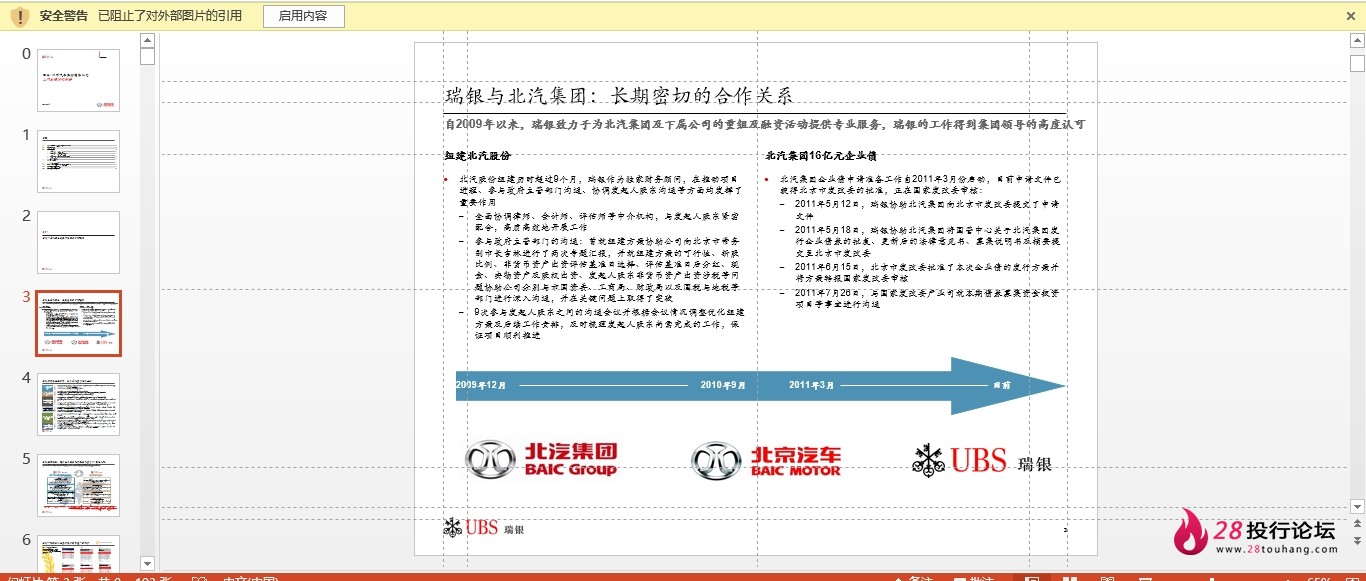Click the slide editor scroll down arrow

pyautogui.click(x=1357, y=508)
